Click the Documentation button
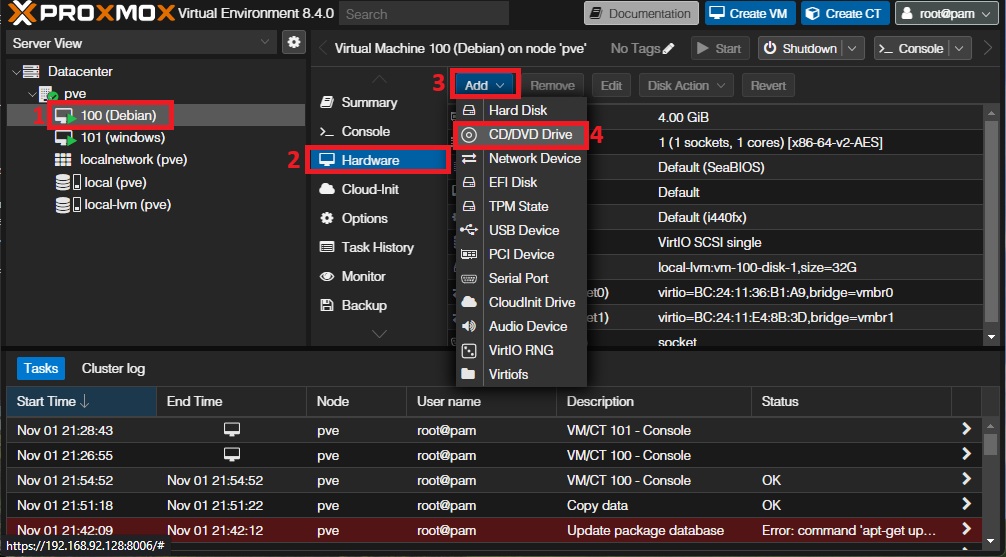The height and width of the screenshot is (557, 1006). click(642, 13)
